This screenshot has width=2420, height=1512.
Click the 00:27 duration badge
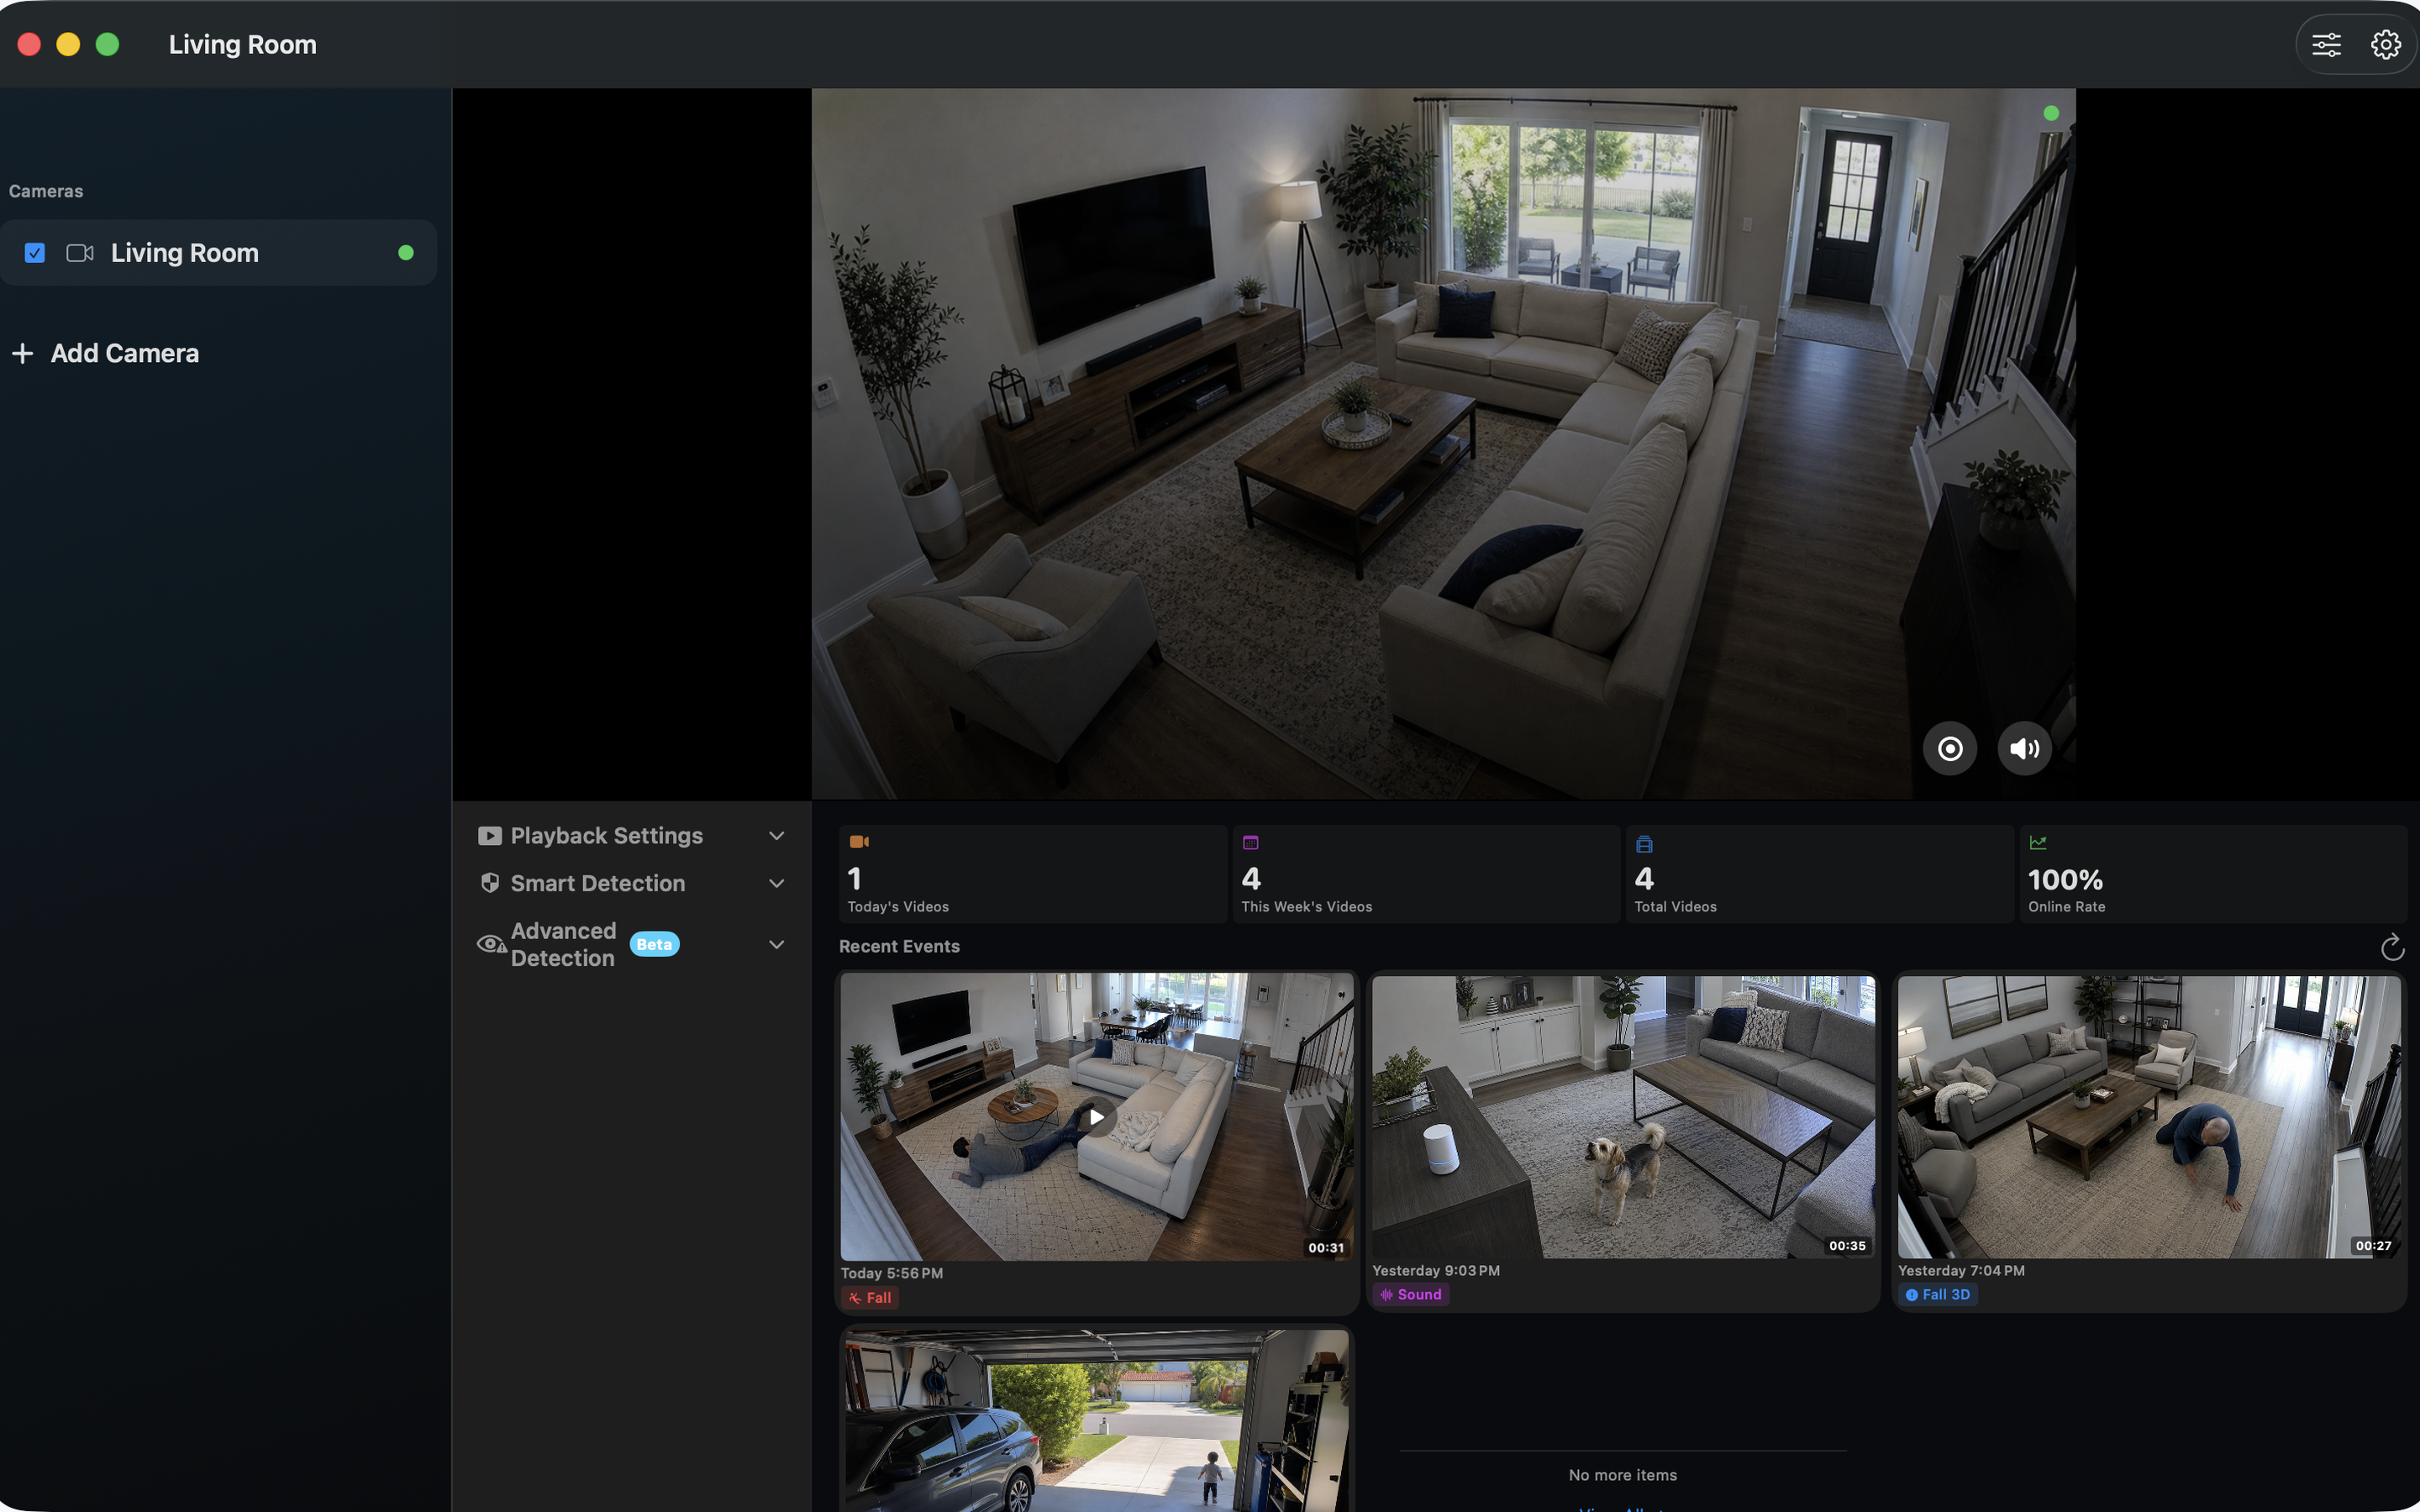click(x=2373, y=1246)
